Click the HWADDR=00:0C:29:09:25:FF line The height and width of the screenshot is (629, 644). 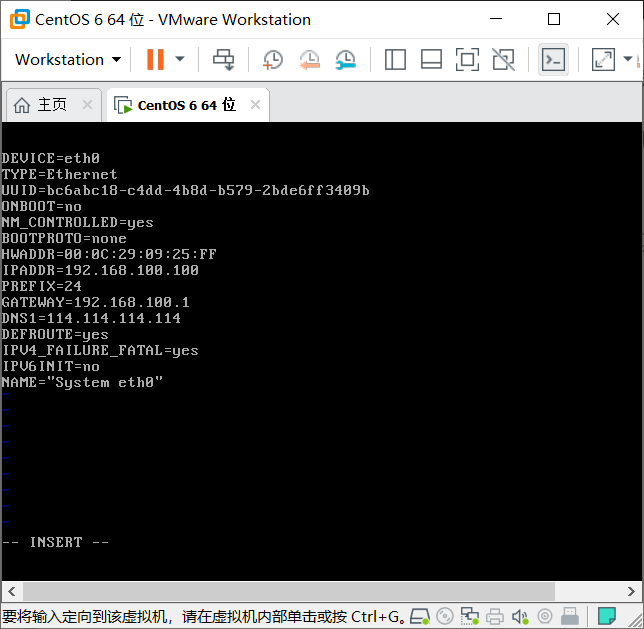pos(109,254)
